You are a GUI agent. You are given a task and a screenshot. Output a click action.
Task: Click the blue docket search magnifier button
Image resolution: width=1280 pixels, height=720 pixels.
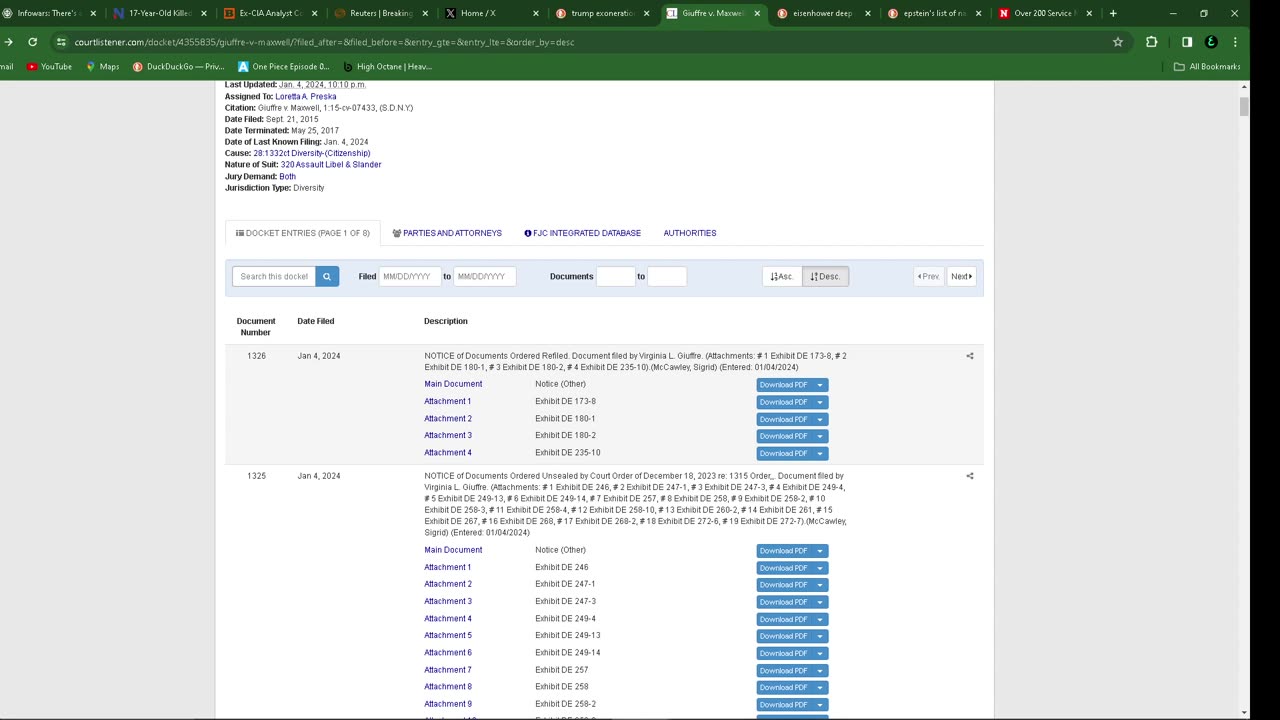(327, 276)
